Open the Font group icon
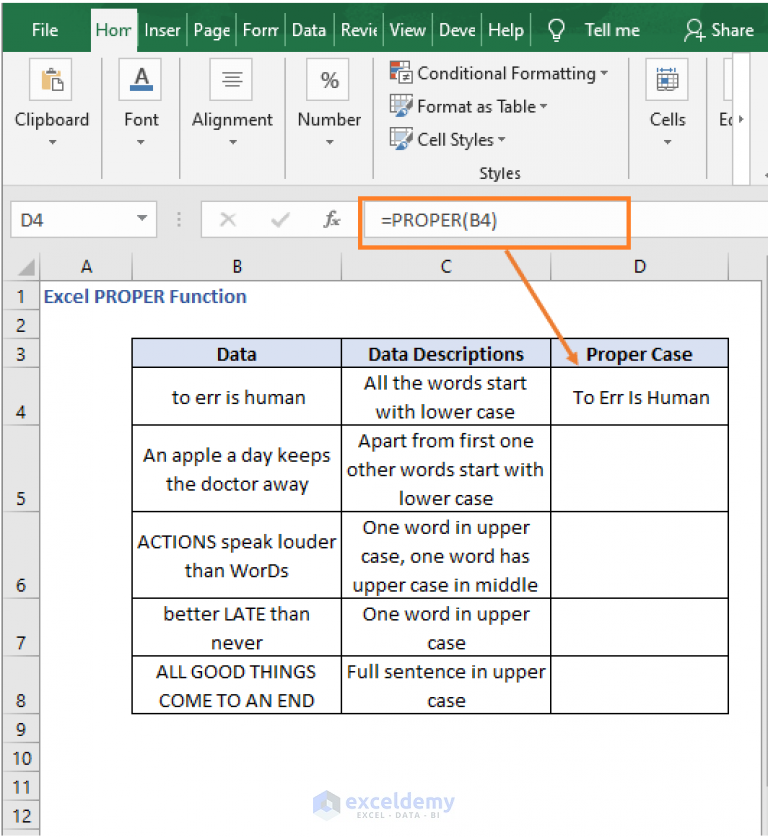Image resolution: width=768 pixels, height=837 pixels. click(140, 80)
